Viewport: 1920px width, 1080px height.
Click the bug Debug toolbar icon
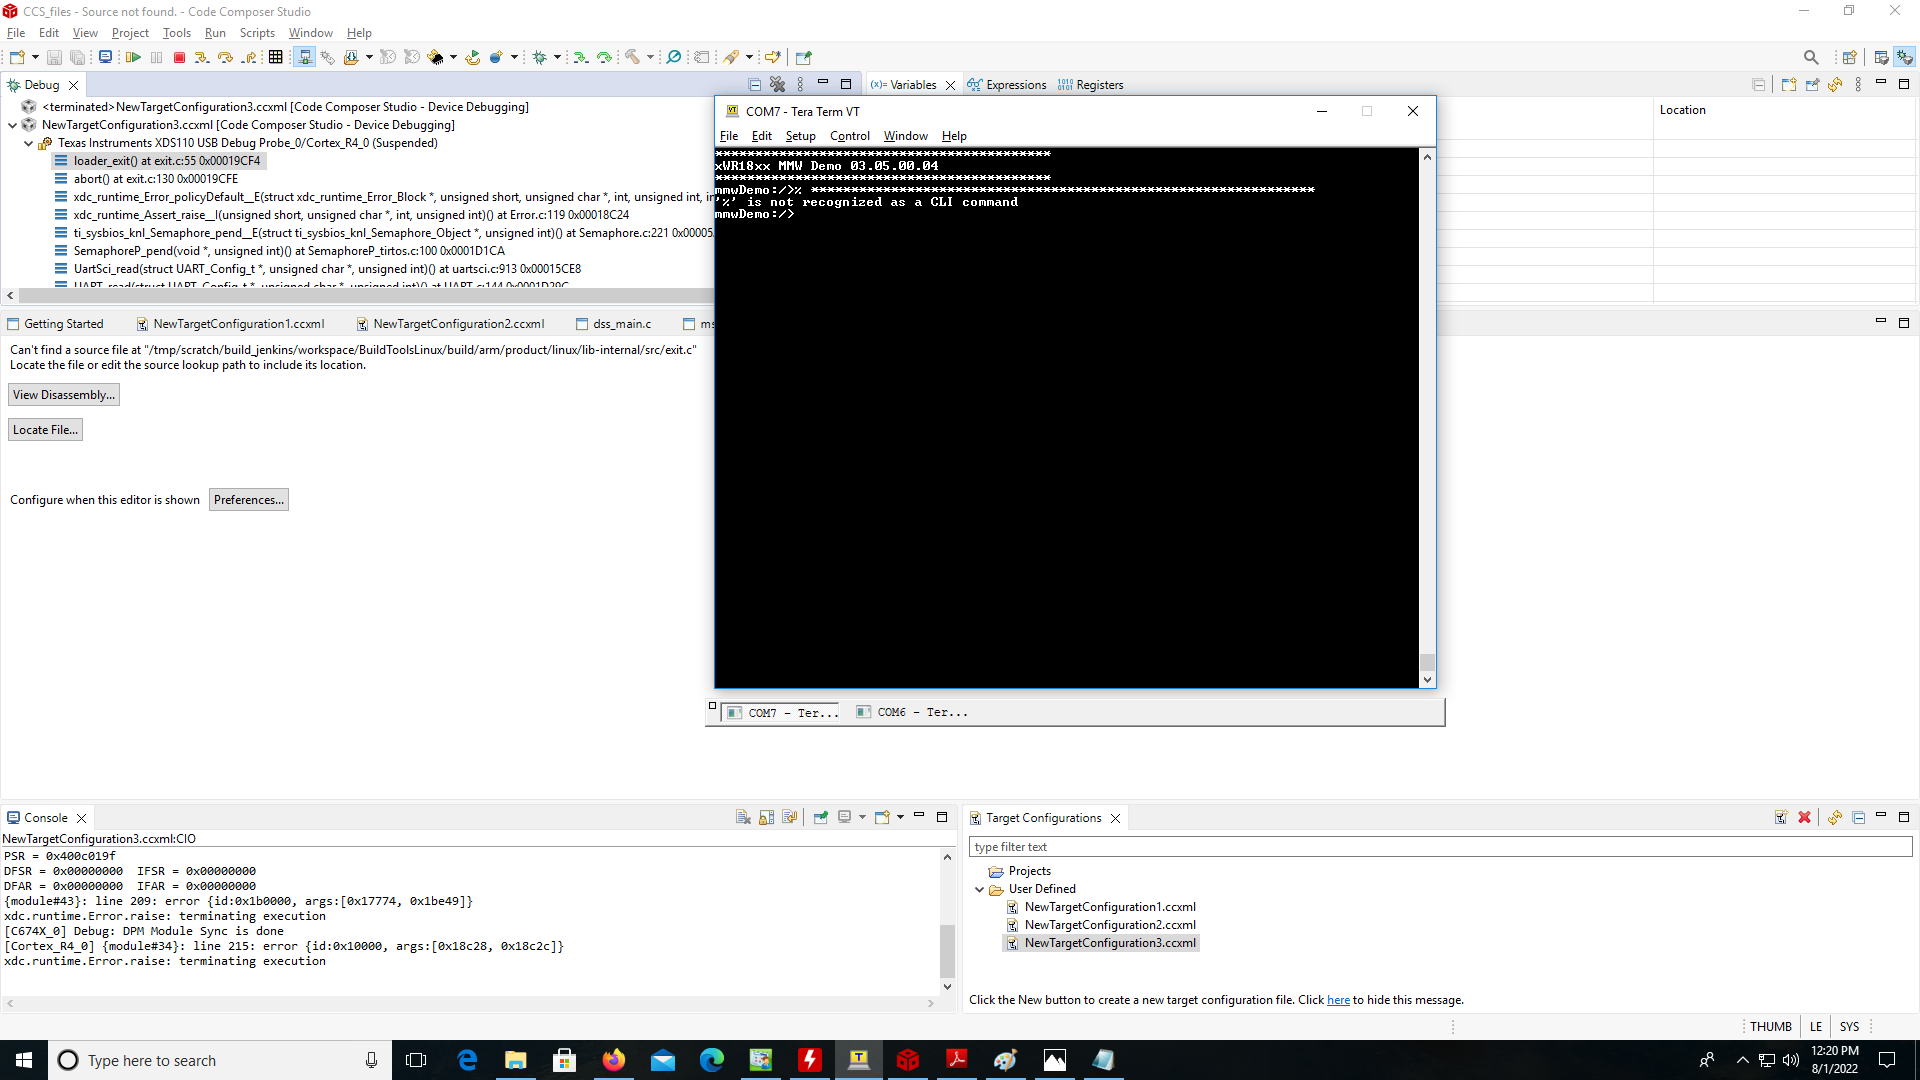pos(539,58)
